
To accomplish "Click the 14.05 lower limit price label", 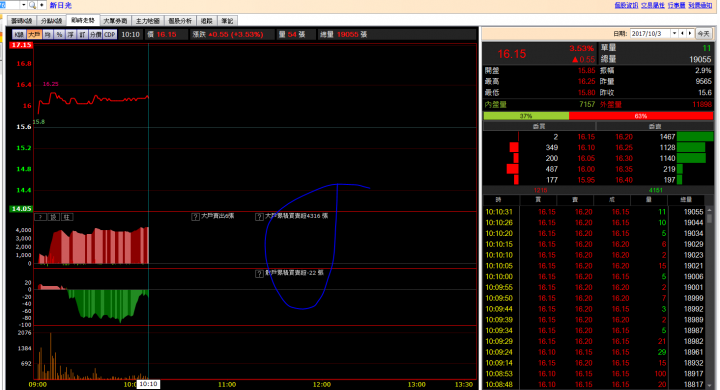I will tap(21, 209).
